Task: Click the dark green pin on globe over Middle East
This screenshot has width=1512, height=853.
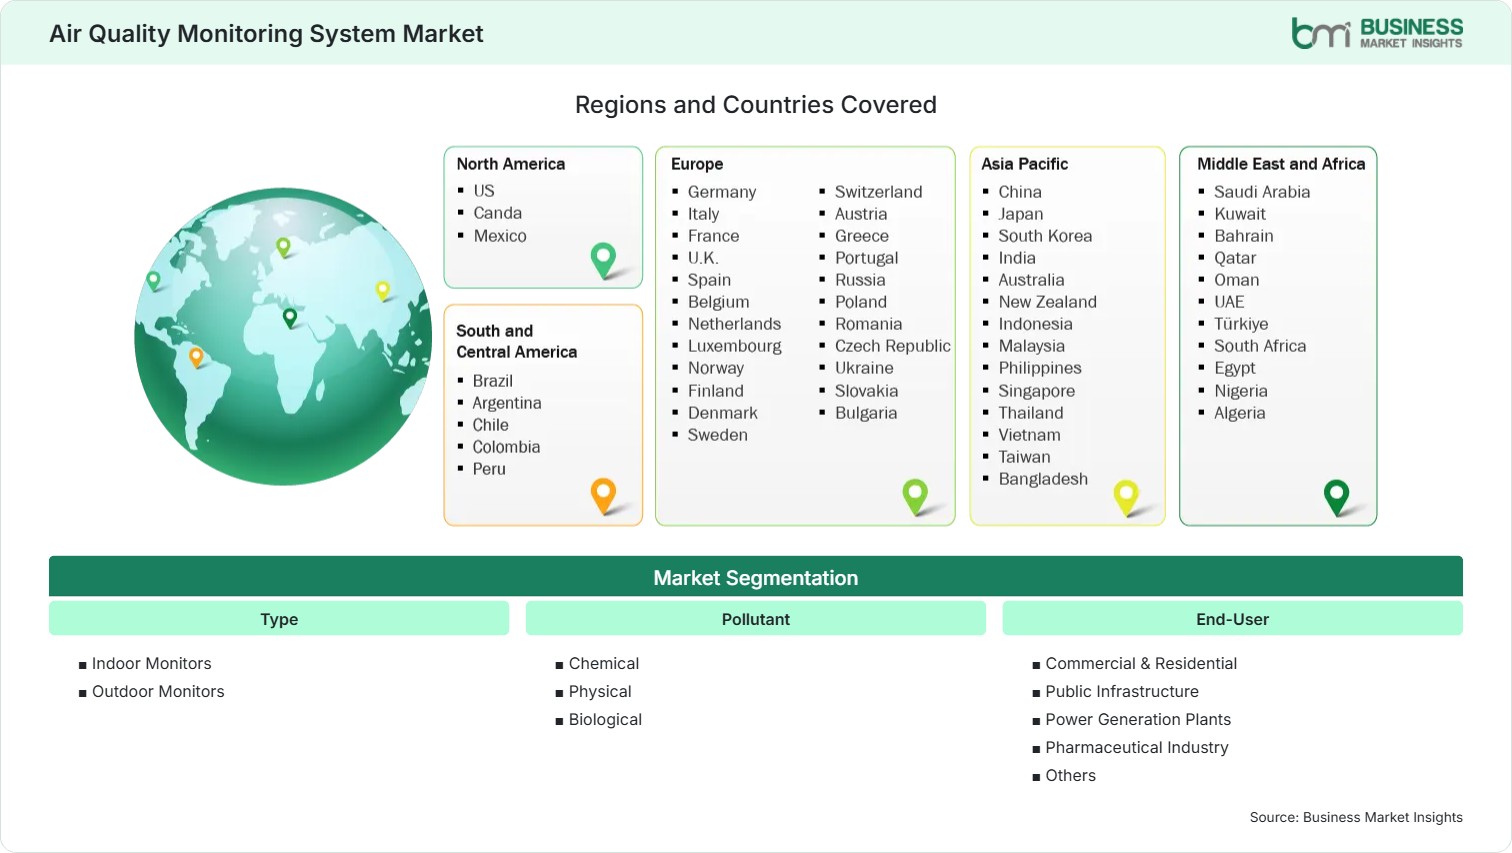Action: [x=290, y=318]
